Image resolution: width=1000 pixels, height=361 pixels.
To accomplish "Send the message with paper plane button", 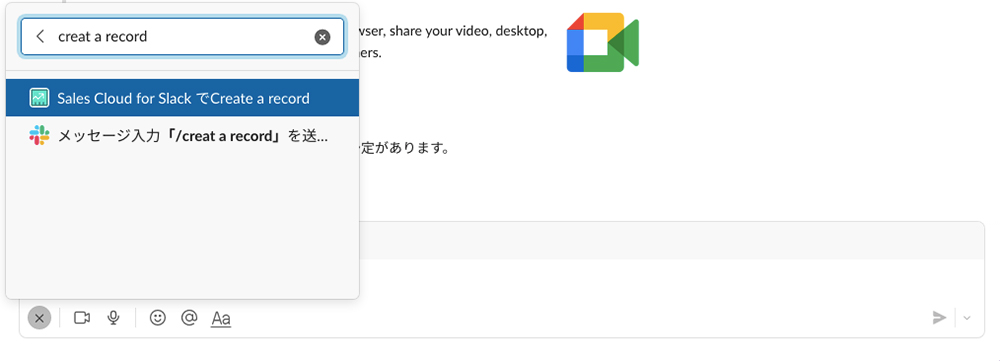I will (939, 318).
